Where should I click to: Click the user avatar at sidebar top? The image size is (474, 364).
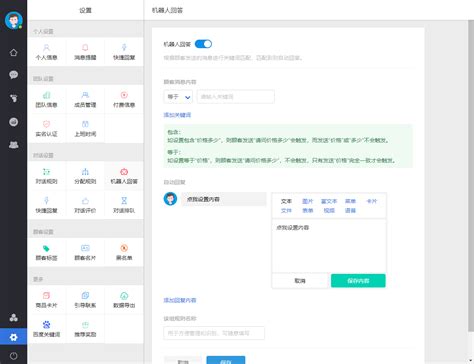(x=14, y=20)
